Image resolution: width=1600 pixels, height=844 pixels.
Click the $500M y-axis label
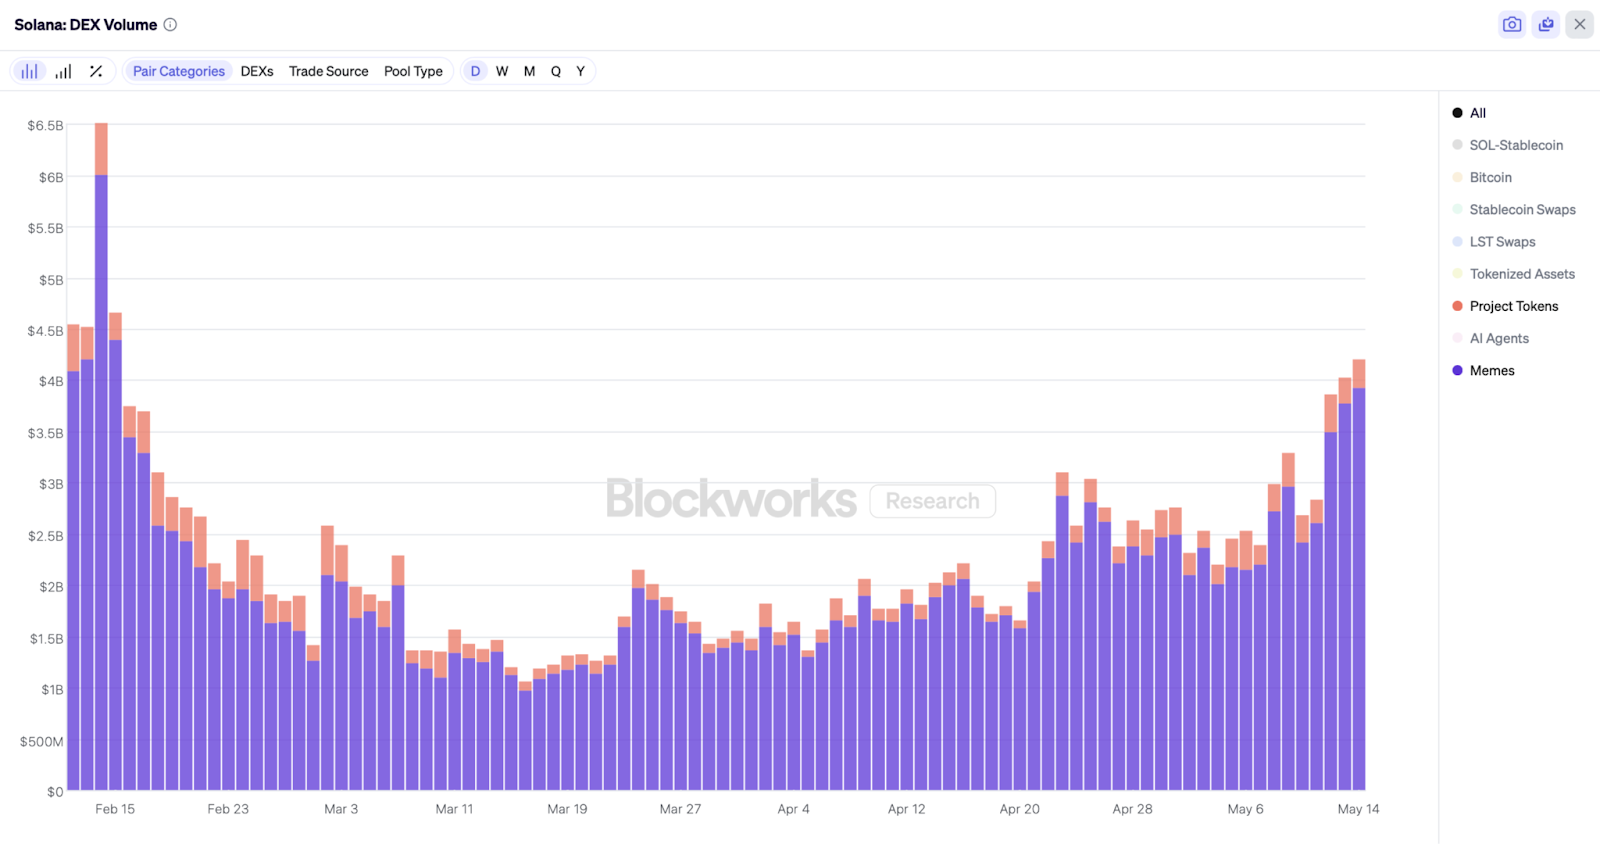(41, 741)
